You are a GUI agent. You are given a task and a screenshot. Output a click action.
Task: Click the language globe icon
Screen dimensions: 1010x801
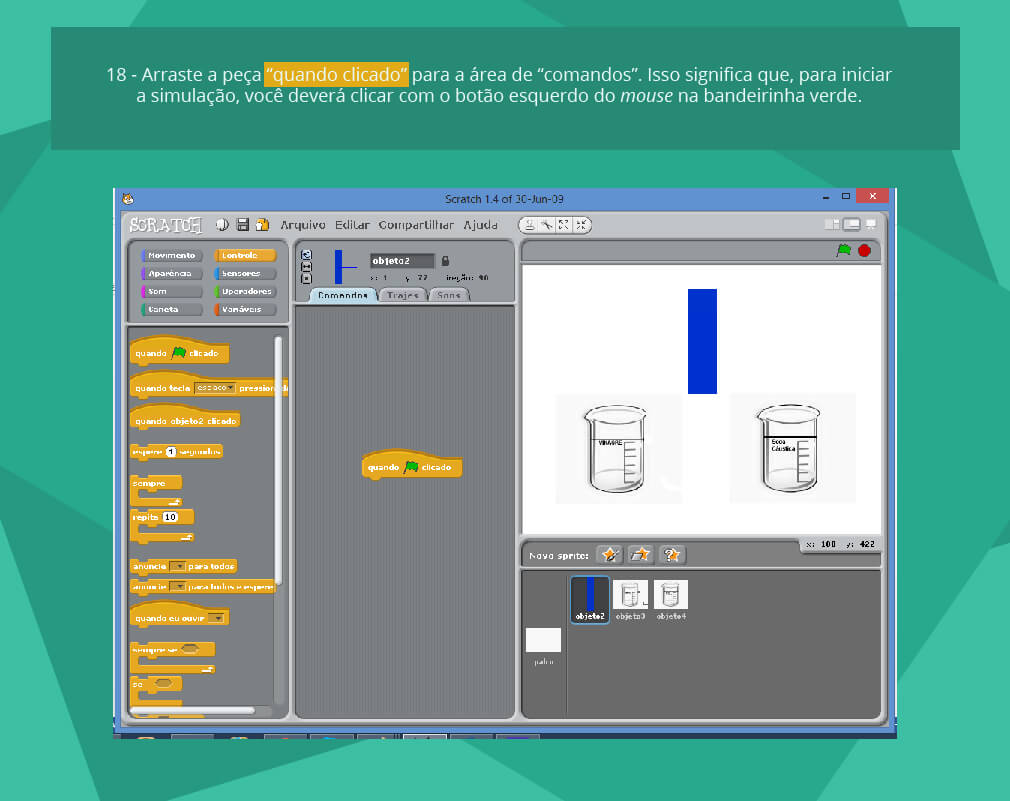[222, 225]
